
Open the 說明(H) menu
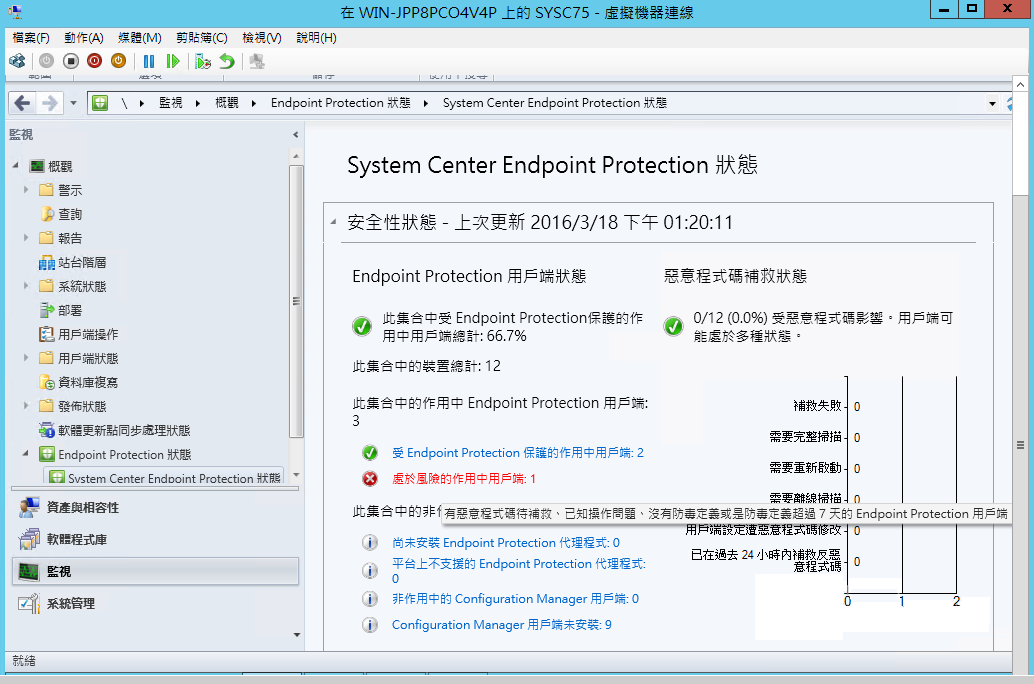tap(317, 38)
